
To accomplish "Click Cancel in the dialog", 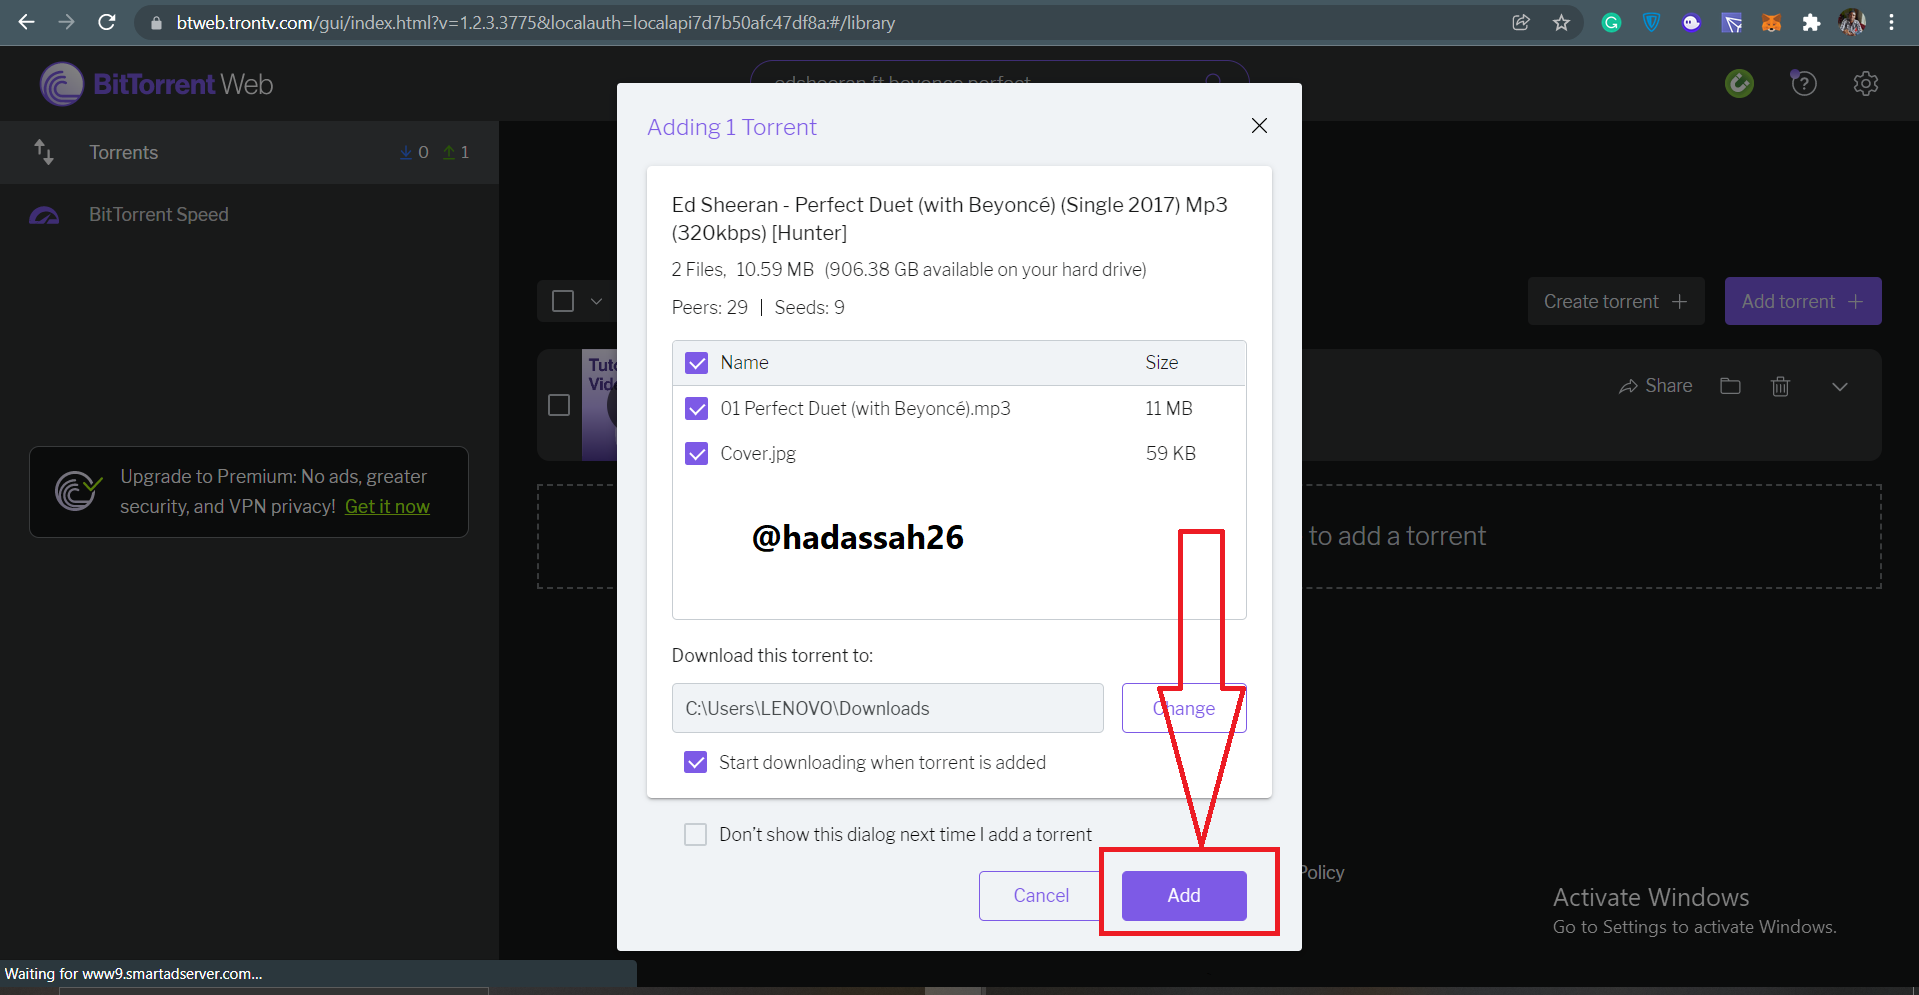I will (x=1040, y=895).
